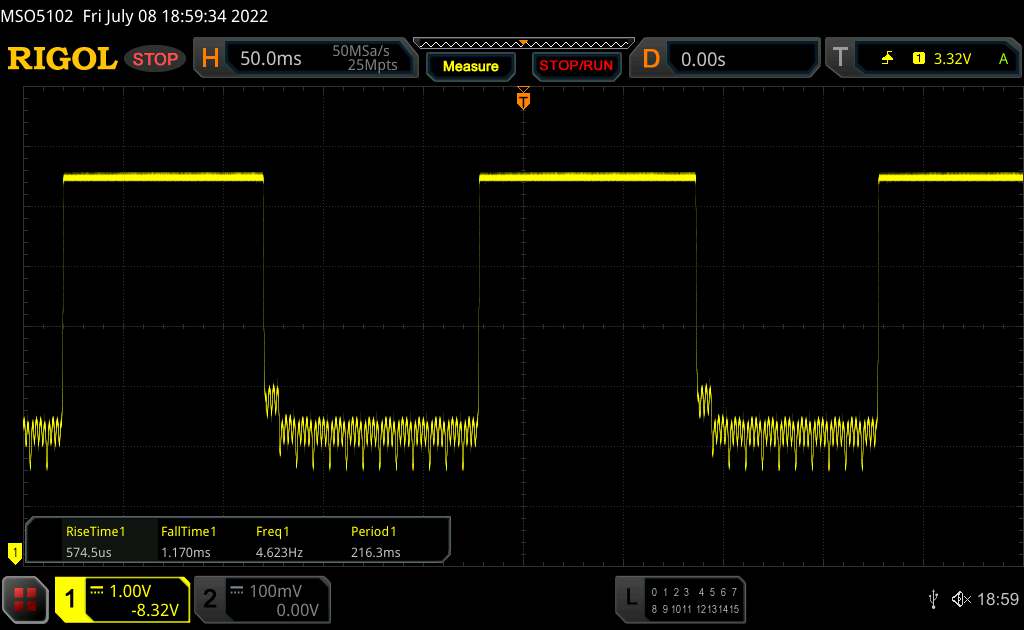Click channel 1 offset -8.32V
This screenshot has height=630, width=1024.
[x=155, y=610]
